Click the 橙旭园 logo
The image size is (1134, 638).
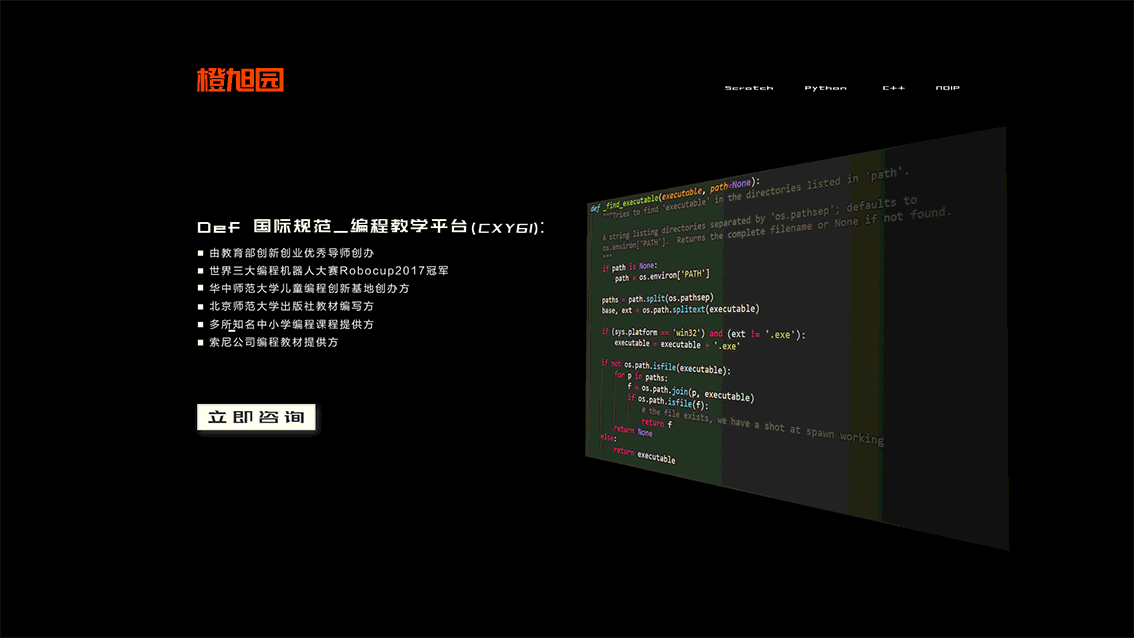tap(240, 79)
